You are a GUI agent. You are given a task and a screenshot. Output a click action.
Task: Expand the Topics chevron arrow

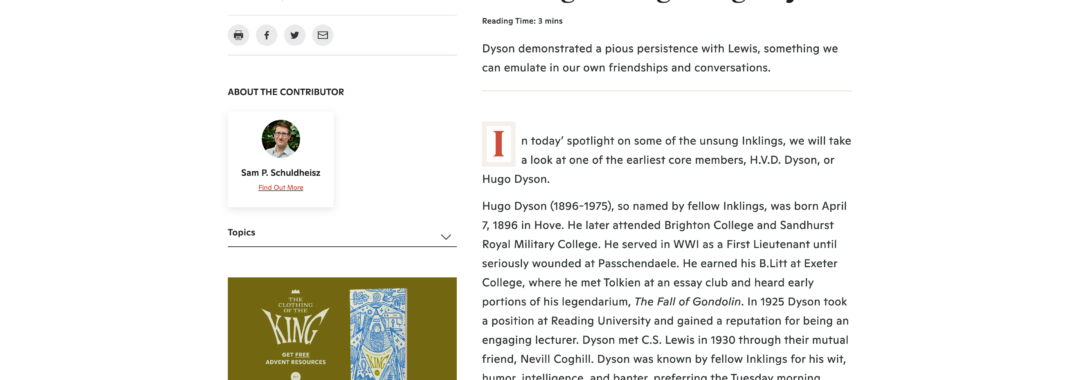(446, 237)
